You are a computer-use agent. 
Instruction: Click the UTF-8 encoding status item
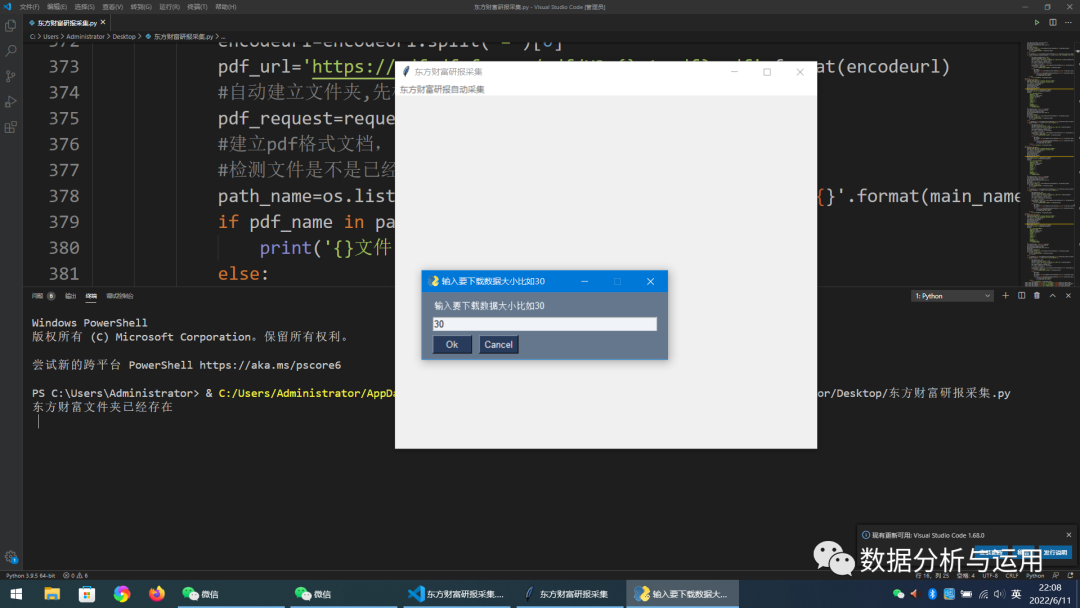click(x=990, y=576)
